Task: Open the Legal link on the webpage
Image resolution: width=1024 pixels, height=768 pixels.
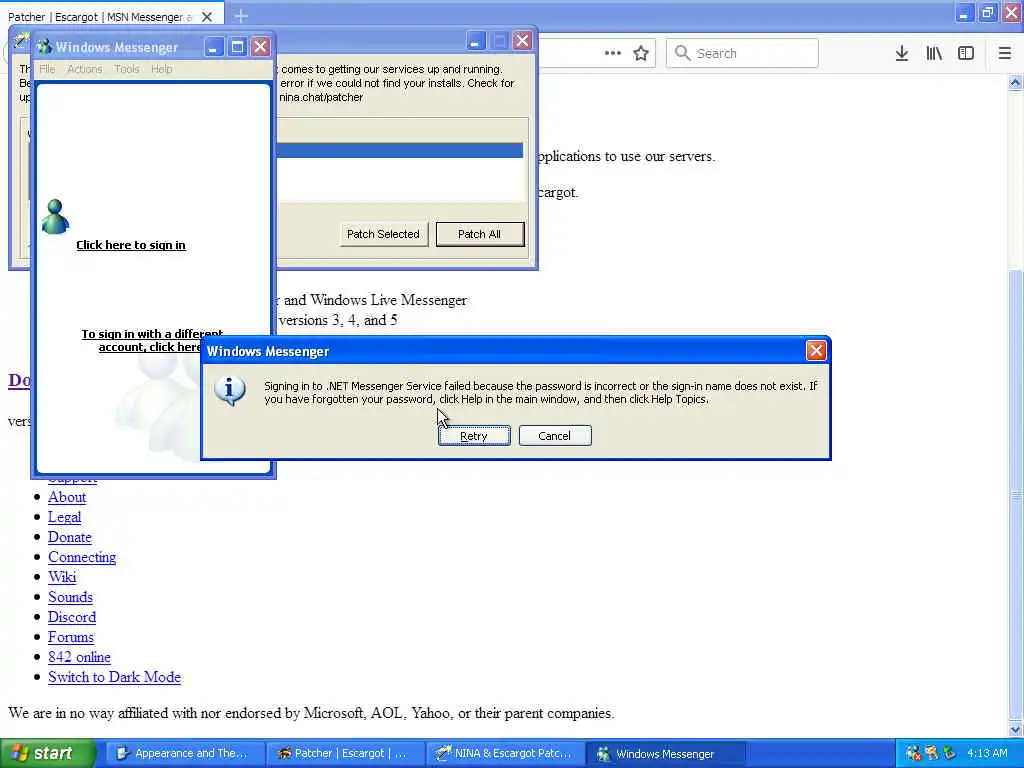Action: pos(65,517)
